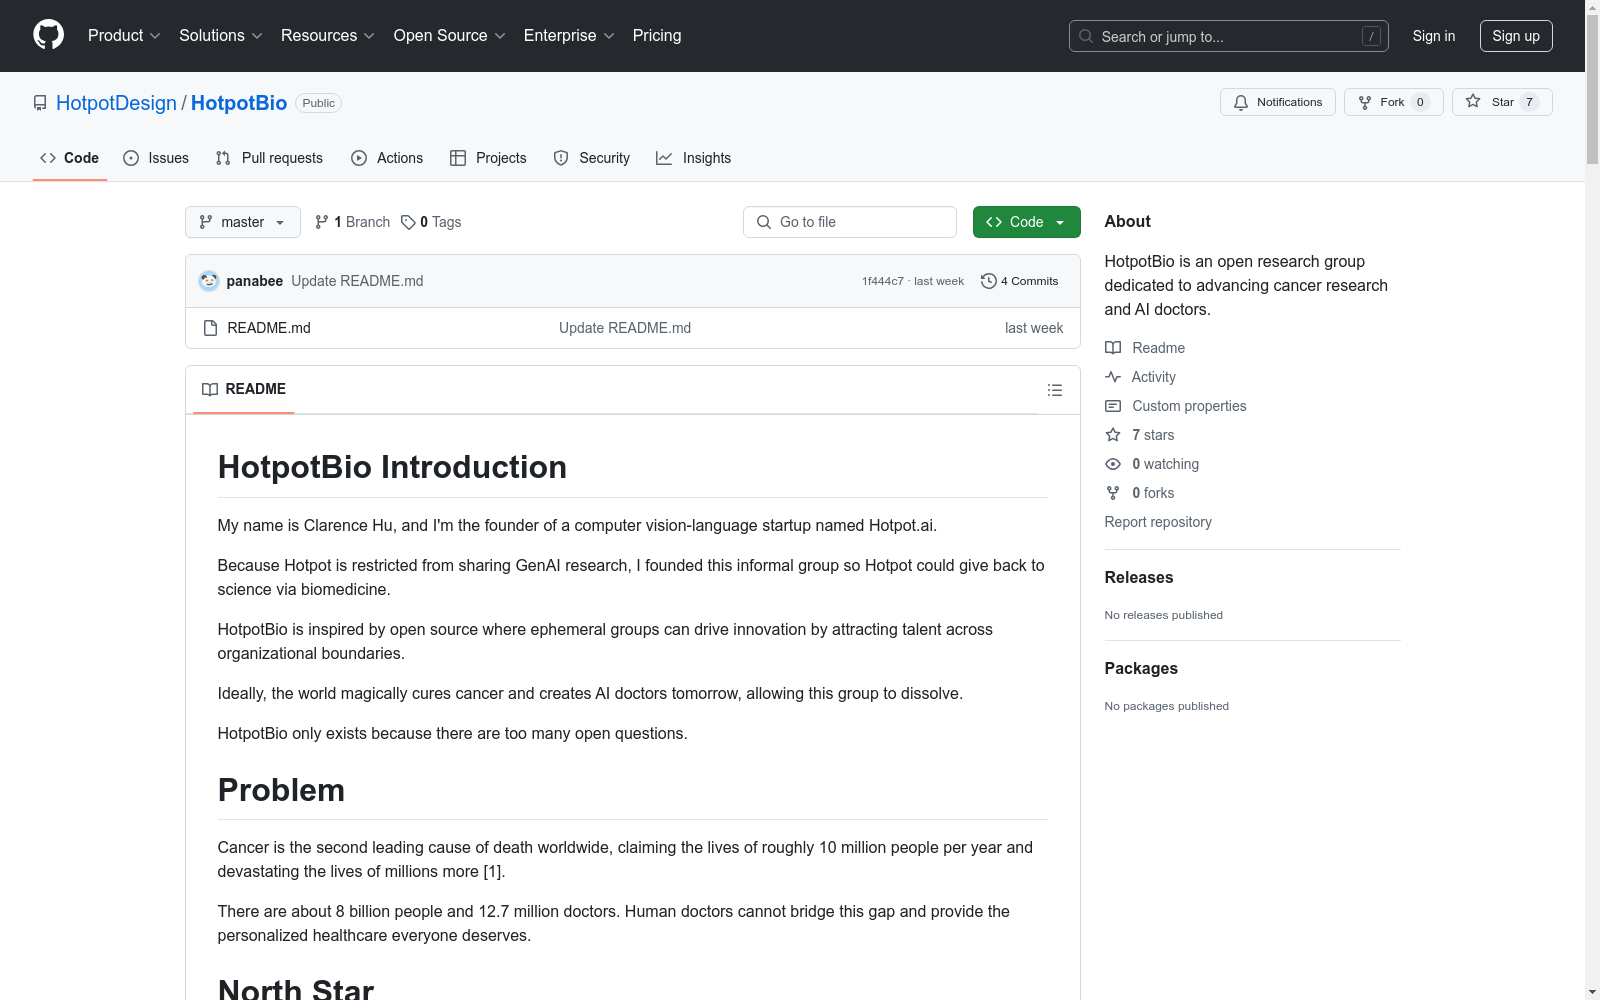The width and height of the screenshot is (1600, 1000).
Task: Click the commit history clock icon
Action: [989, 281]
